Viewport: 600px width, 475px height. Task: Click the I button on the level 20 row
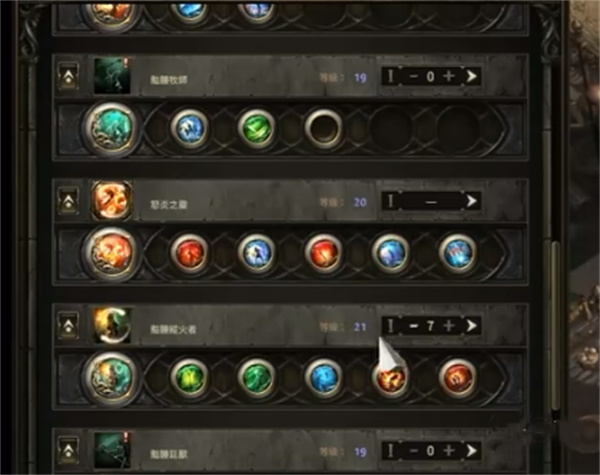pos(390,201)
